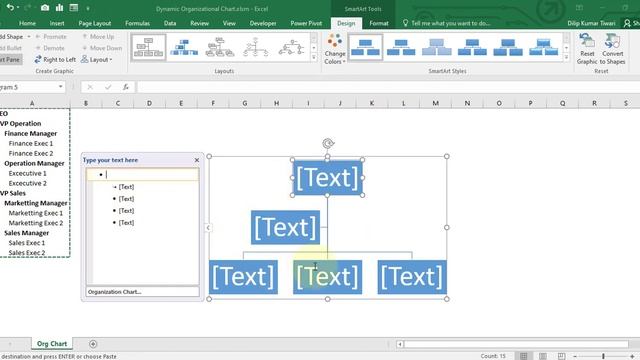Switch to the SmartArt Format tab
The image size is (640, 360).
click(379, 23)
